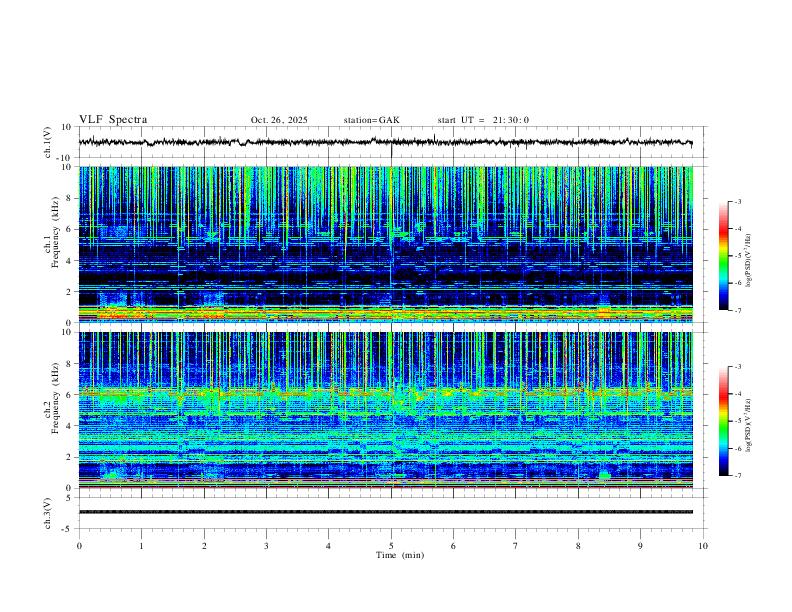This screenshot has width=792, height=612.
Task: Click the ch.3 voltage trace band
Action: [385, 512]
